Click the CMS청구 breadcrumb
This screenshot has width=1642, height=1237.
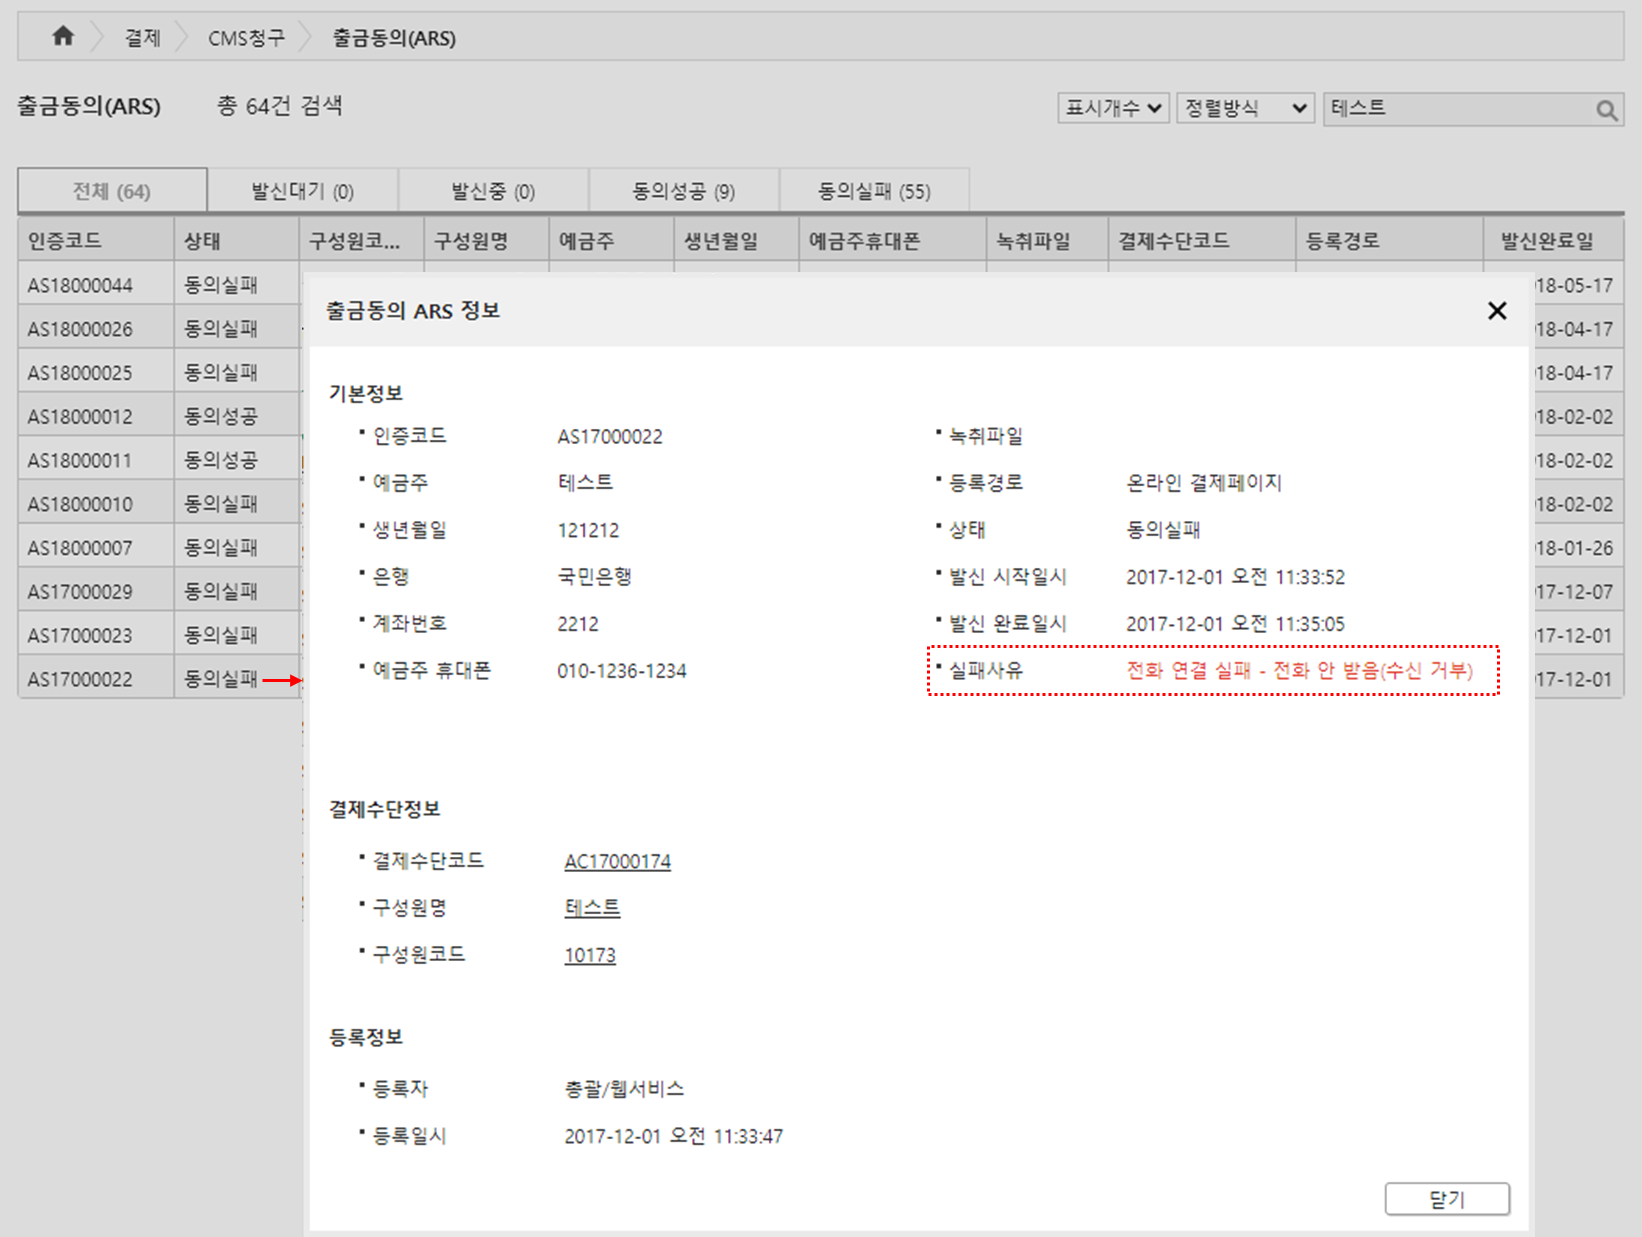[246, 38]
